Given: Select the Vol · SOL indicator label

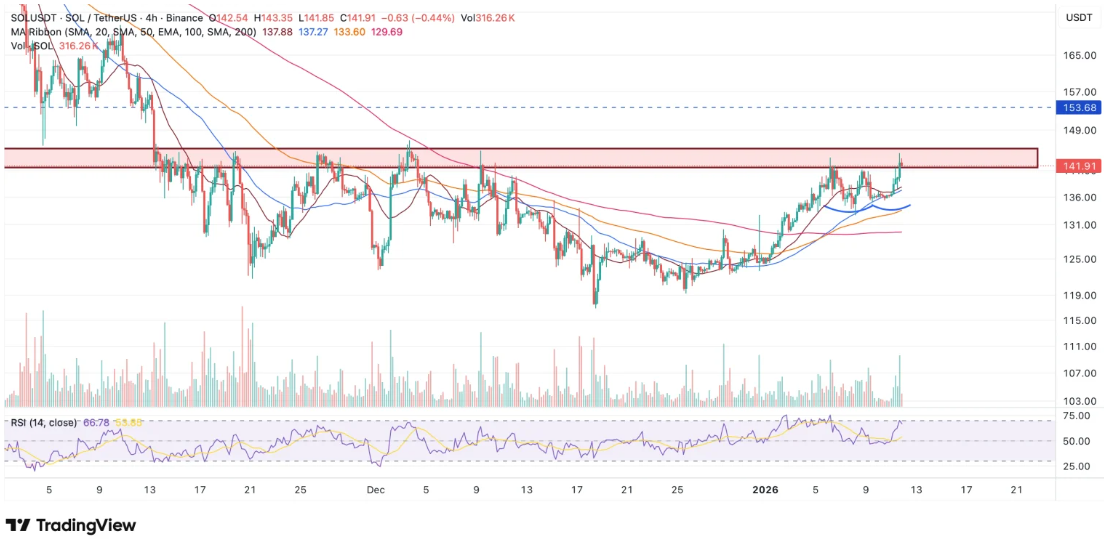Looking at the screenshot, I should click(x=32, y=46).
